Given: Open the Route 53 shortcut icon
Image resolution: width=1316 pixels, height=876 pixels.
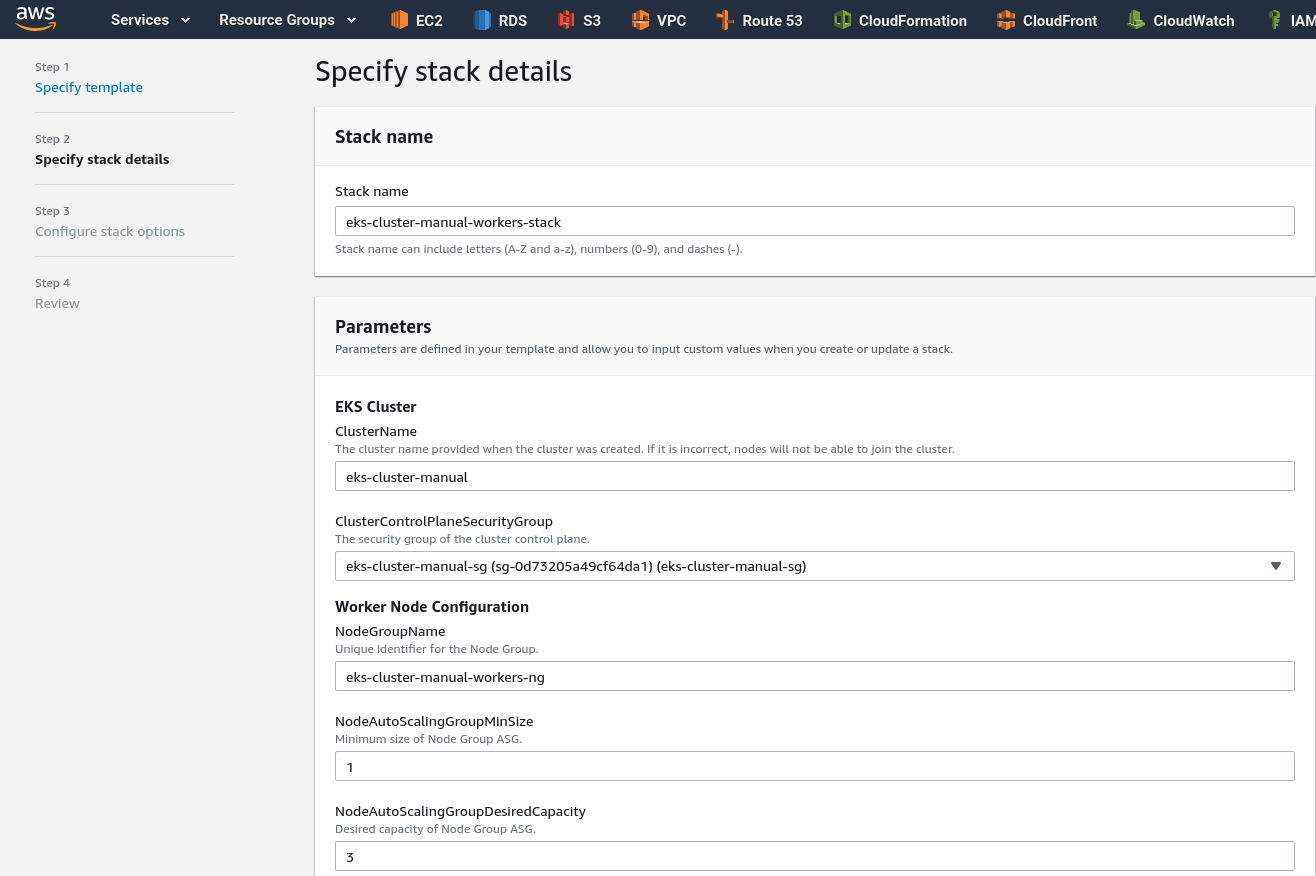Looking at the screenshot, I should (x=726, y=20).
